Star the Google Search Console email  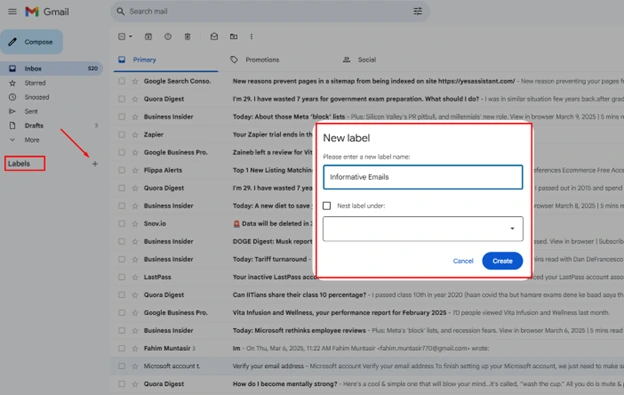135,81
